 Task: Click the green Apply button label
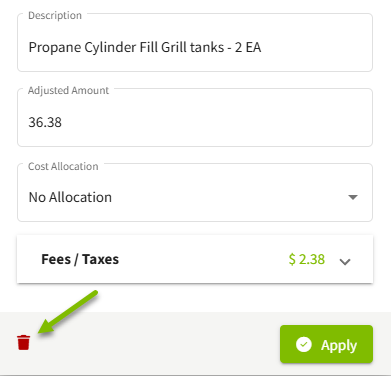point(339,345)
